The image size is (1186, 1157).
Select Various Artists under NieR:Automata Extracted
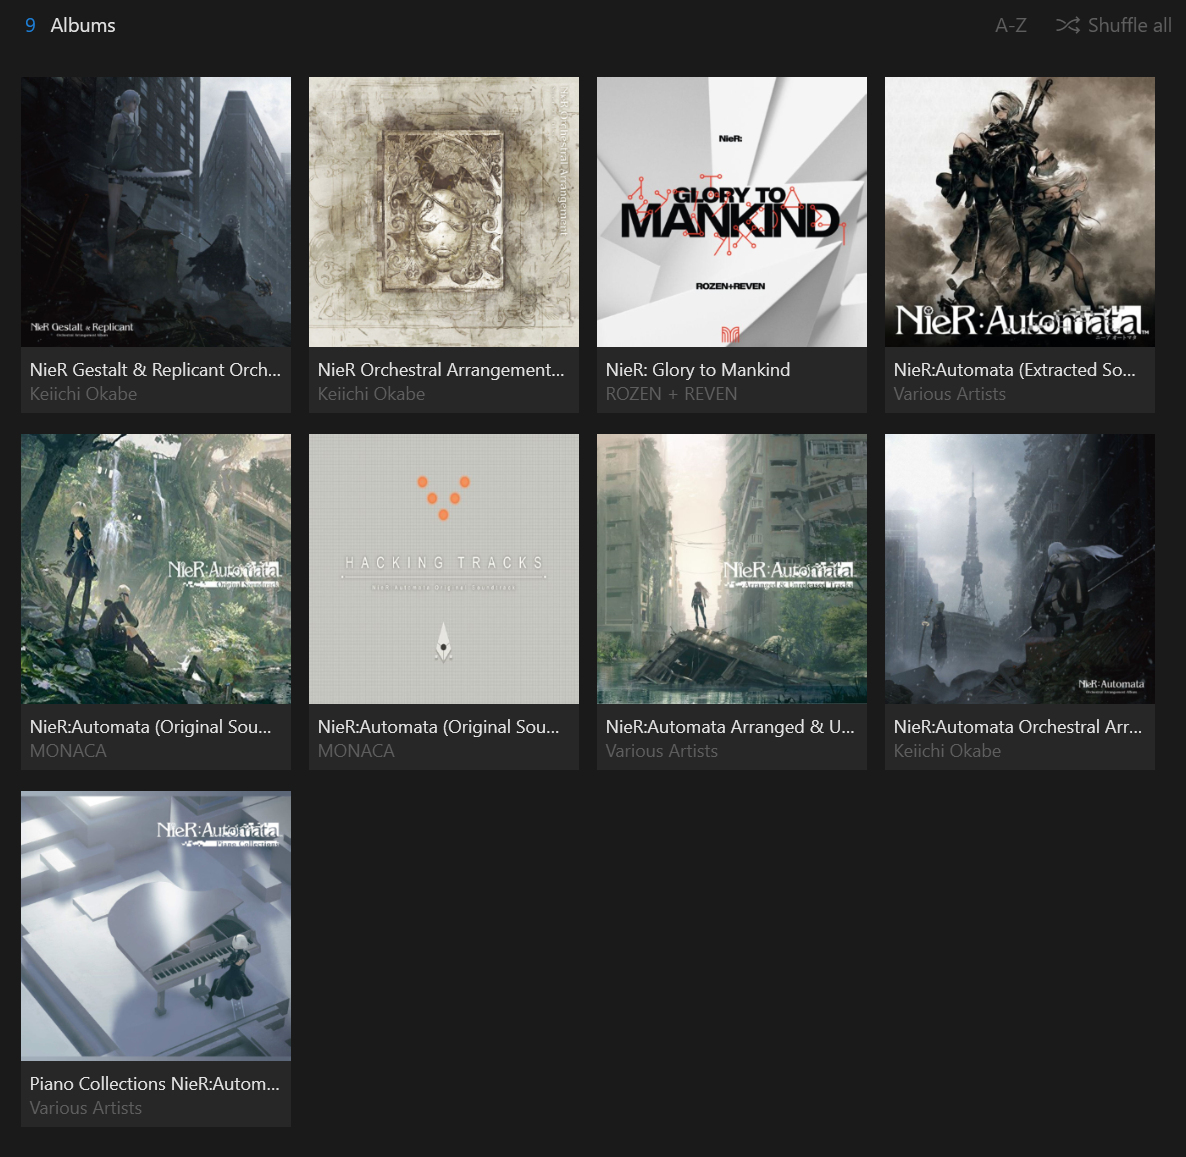click(949, 394)
